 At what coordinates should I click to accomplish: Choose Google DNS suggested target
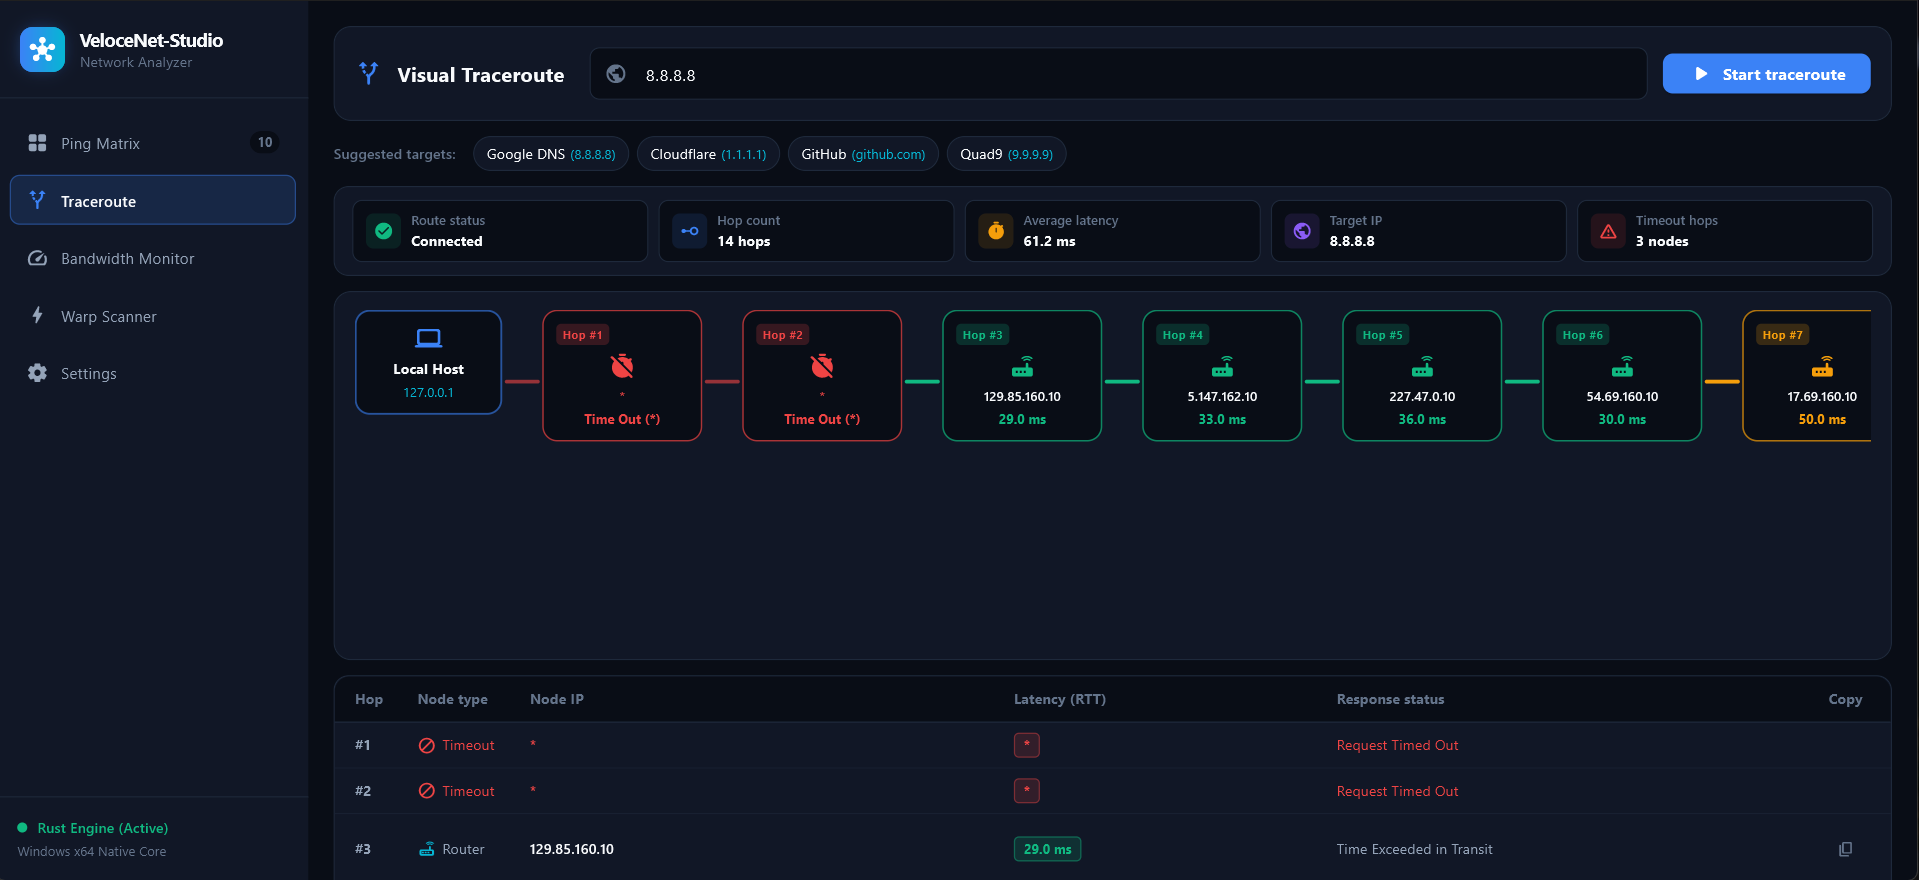point(551,154)
